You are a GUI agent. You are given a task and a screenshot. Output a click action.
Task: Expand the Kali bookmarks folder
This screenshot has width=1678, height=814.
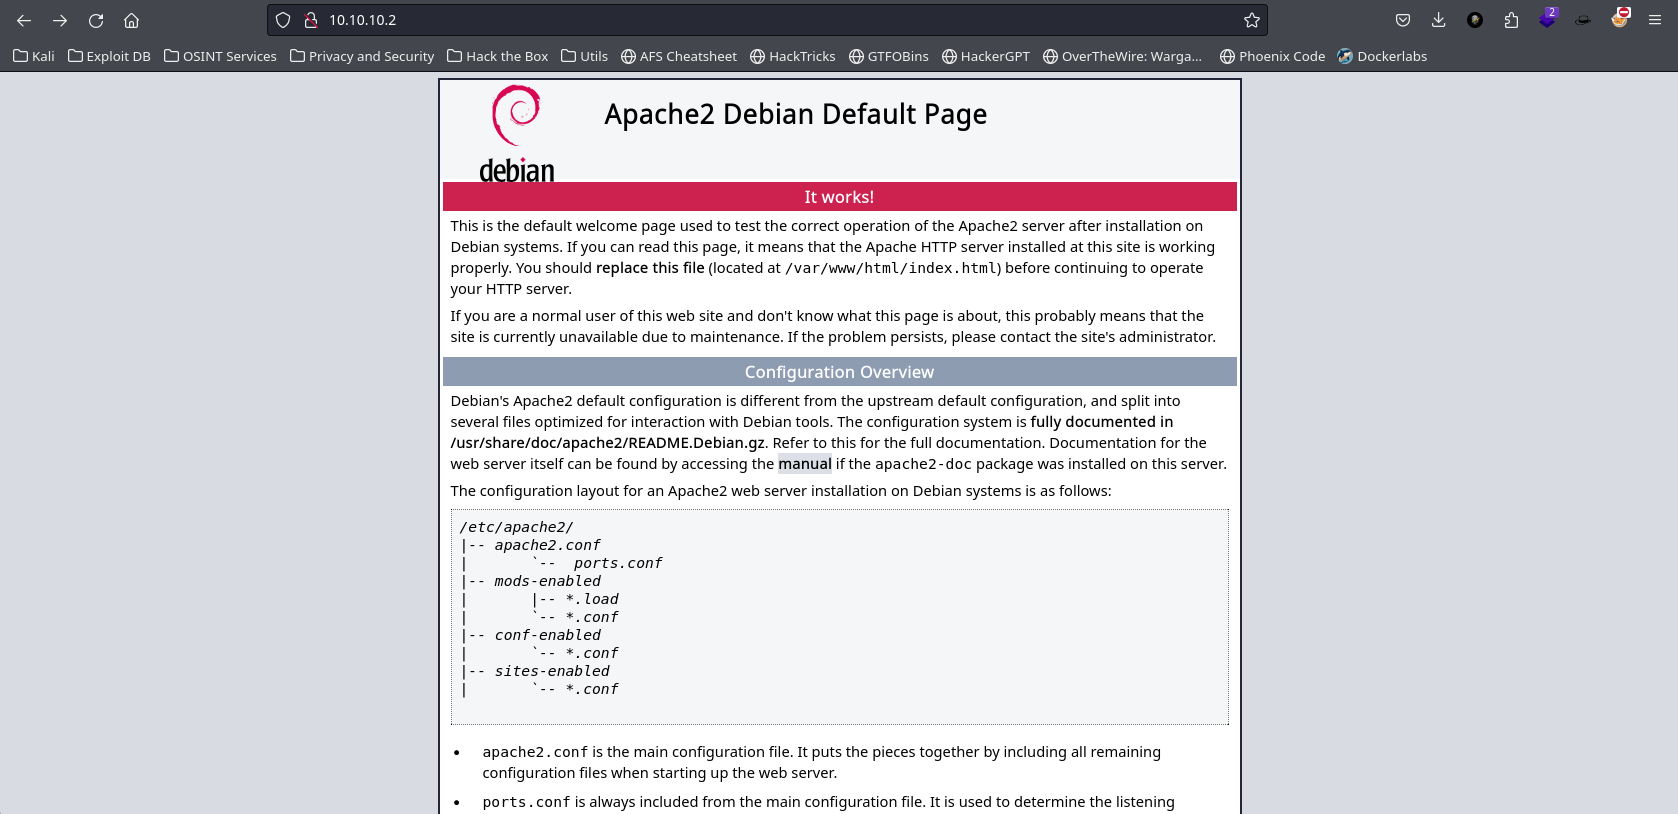click(34, 56)
